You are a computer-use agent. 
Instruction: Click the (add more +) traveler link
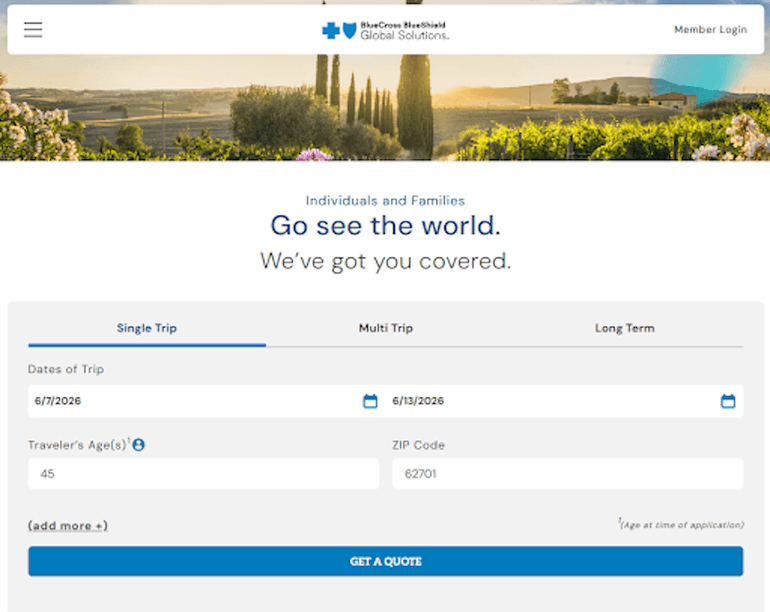pyautogui.click(x=68, y=526)
